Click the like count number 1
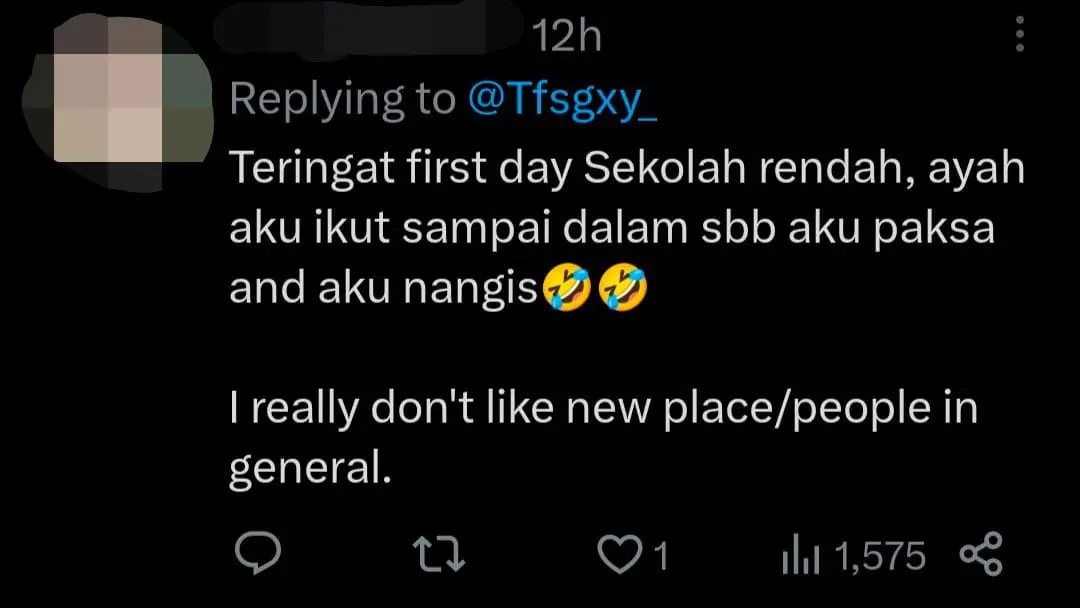Image resolution: width=1080 pixels, height=608 pixels. click(x=660, y=556)
